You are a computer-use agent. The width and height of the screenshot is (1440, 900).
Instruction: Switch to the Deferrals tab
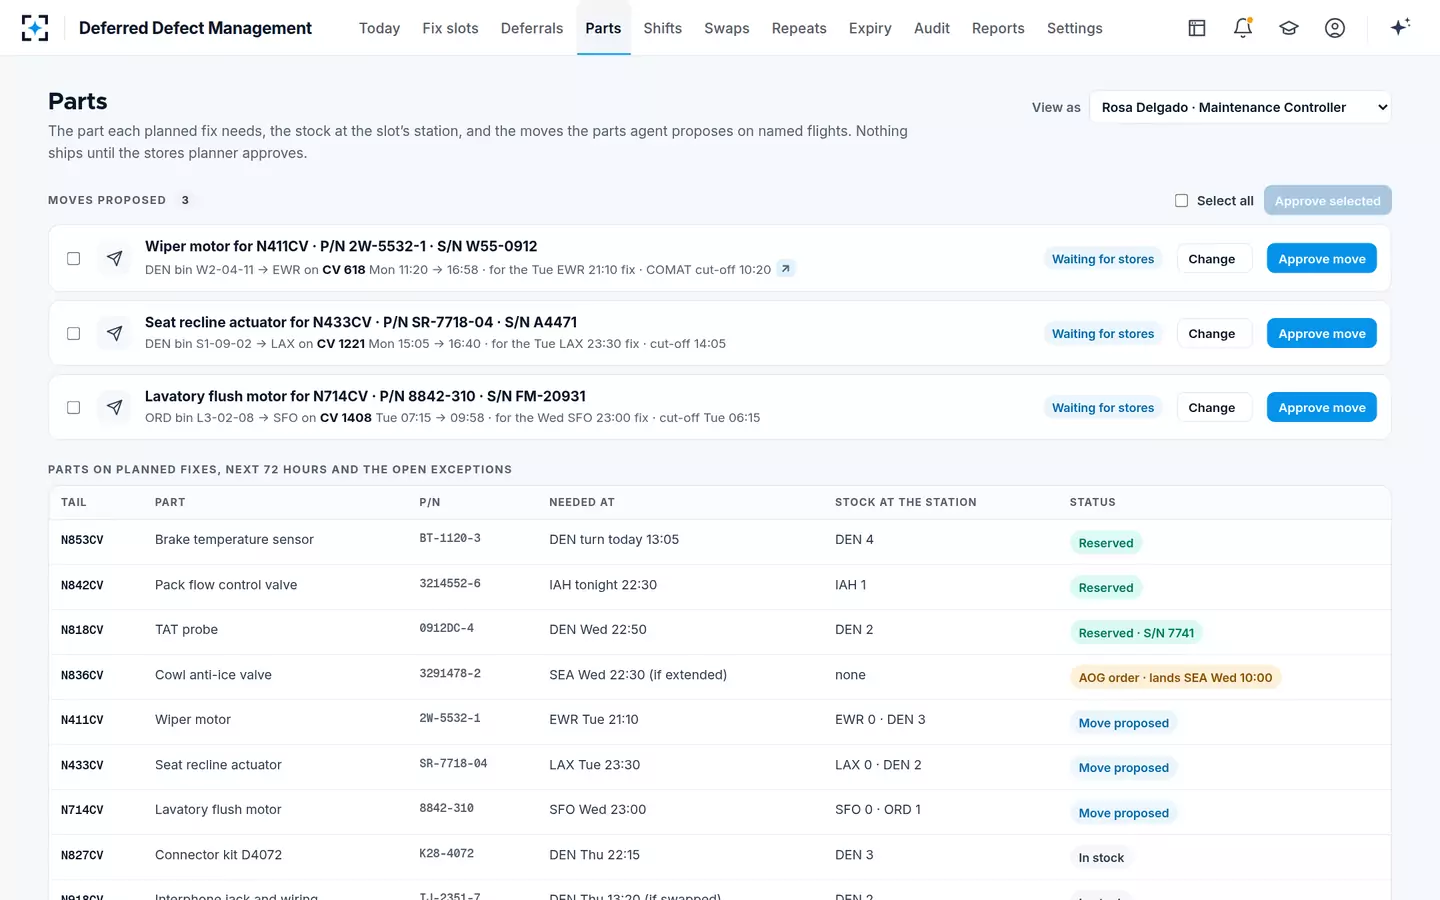point(532,28)
